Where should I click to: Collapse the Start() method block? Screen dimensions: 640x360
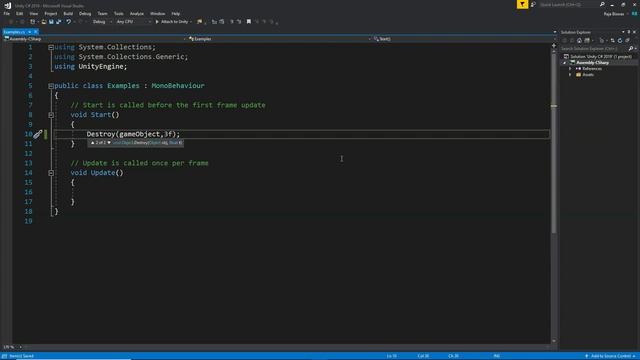pyautogui.click(x=51, y=115)
